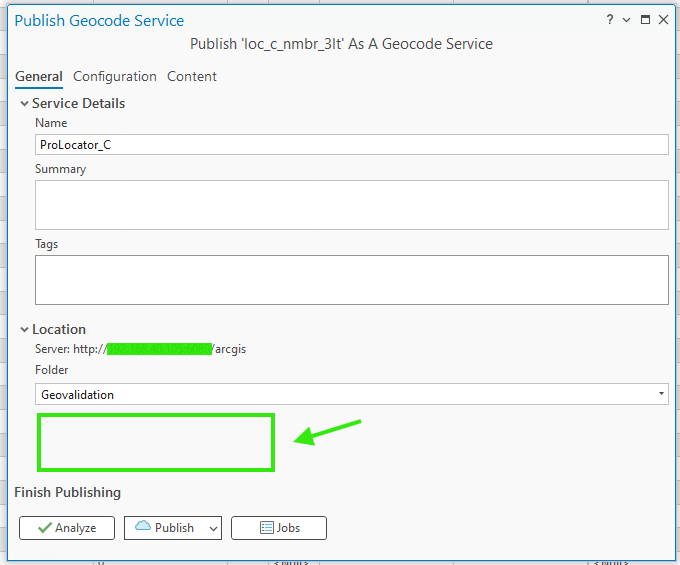Maximize the Publish Geocode Service pane
The width and height of the screenshot is (680, 565).
tap(646, 20)
